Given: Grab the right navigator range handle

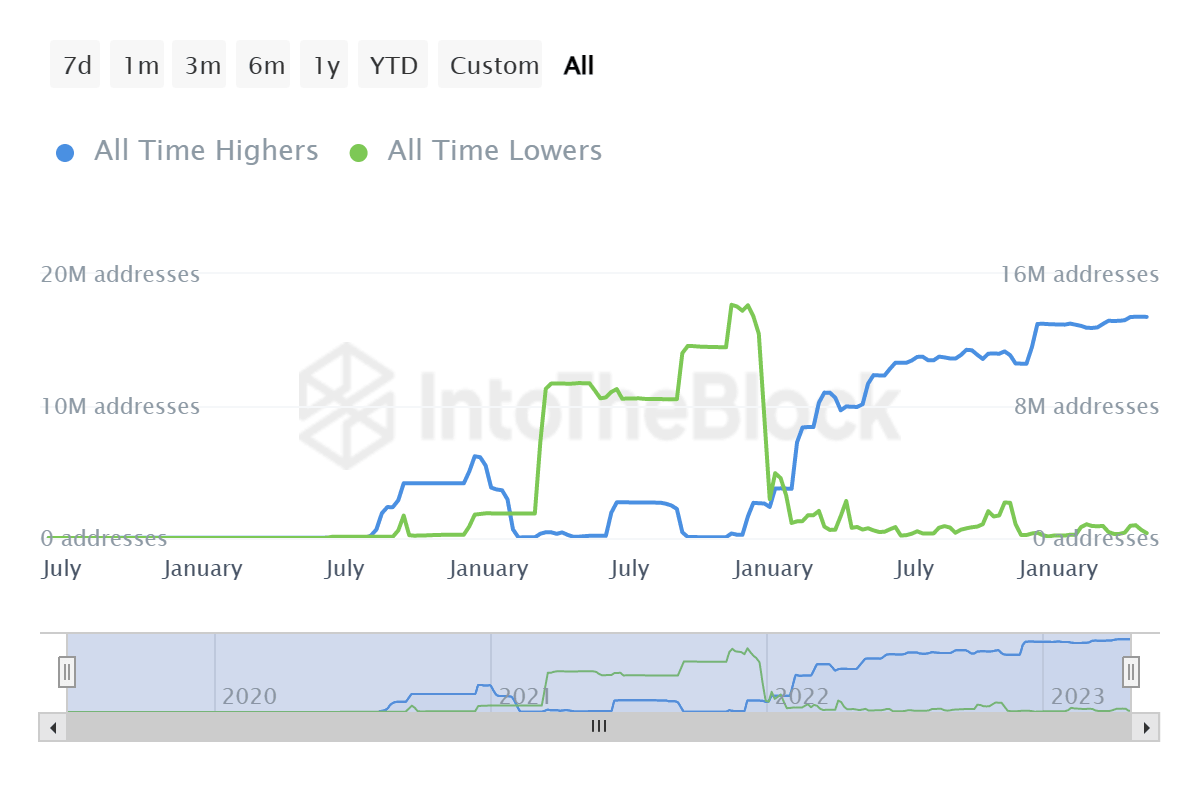Looking at the screenshot, I should click(x=1131, y=671).
